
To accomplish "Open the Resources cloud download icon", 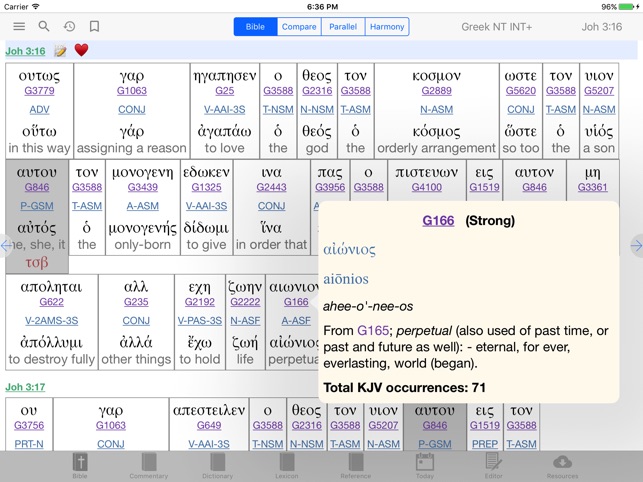I will (562, 466).
